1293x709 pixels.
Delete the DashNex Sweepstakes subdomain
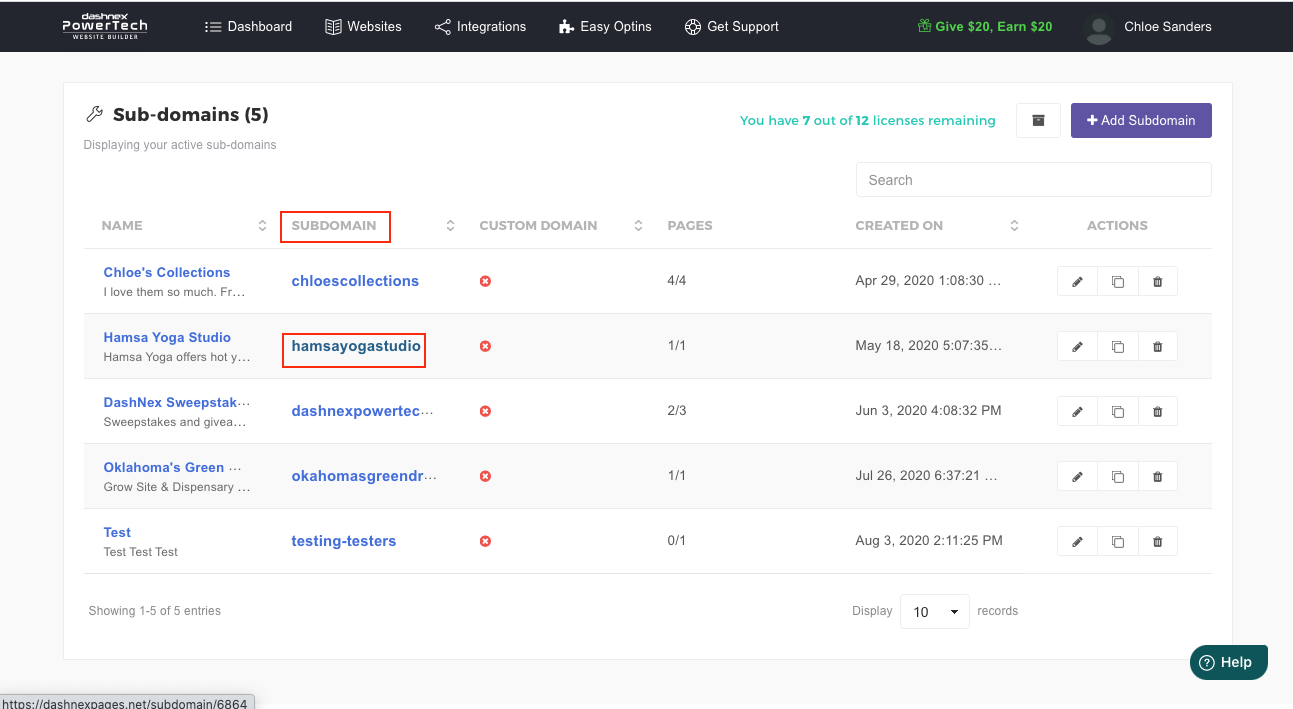click(1157, 412)
